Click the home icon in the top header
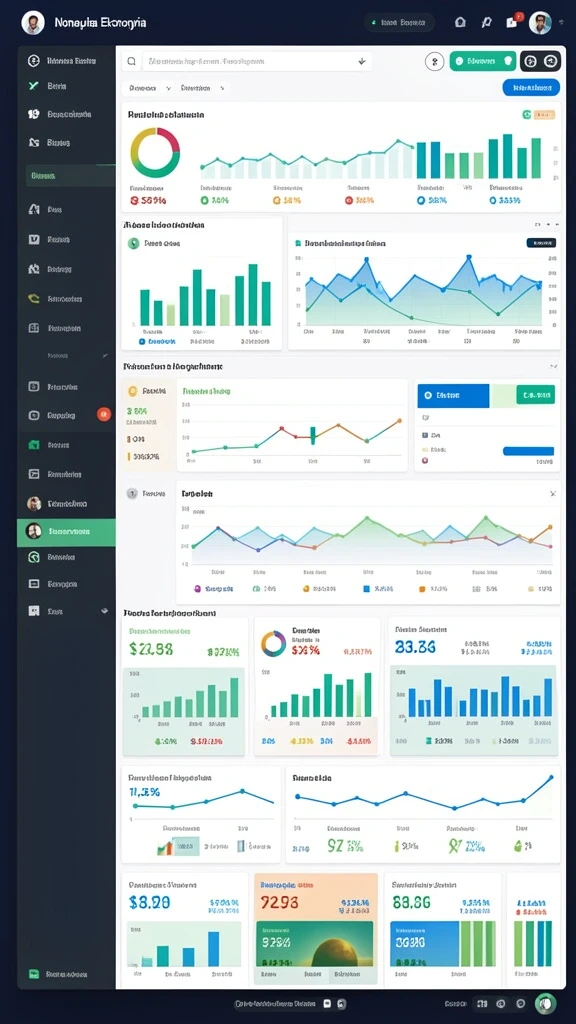 [460, 22]
